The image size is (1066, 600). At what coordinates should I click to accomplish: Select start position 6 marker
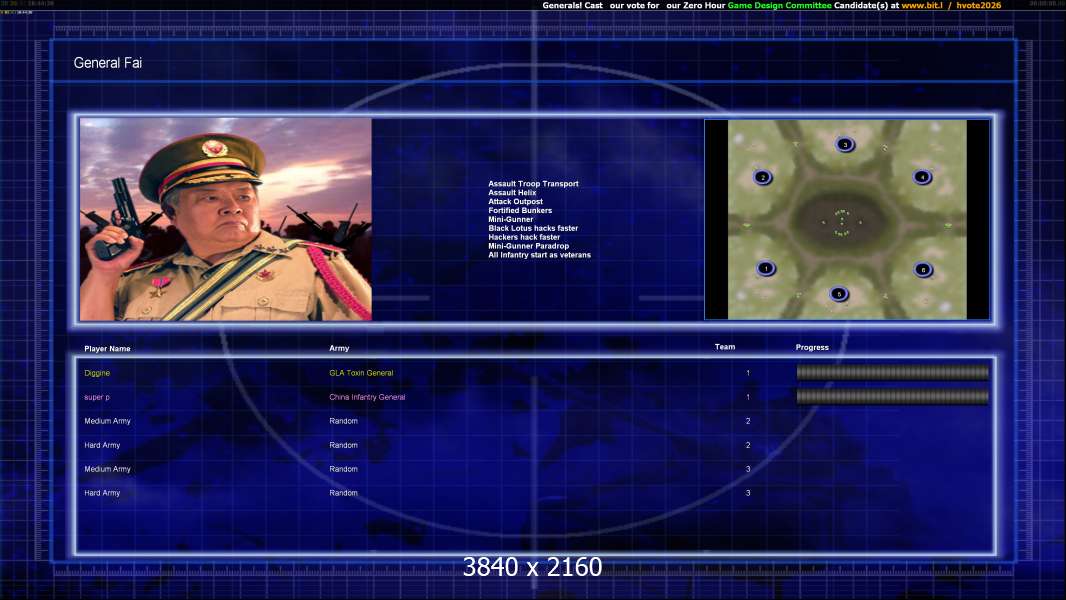click(x=922, y=269)
